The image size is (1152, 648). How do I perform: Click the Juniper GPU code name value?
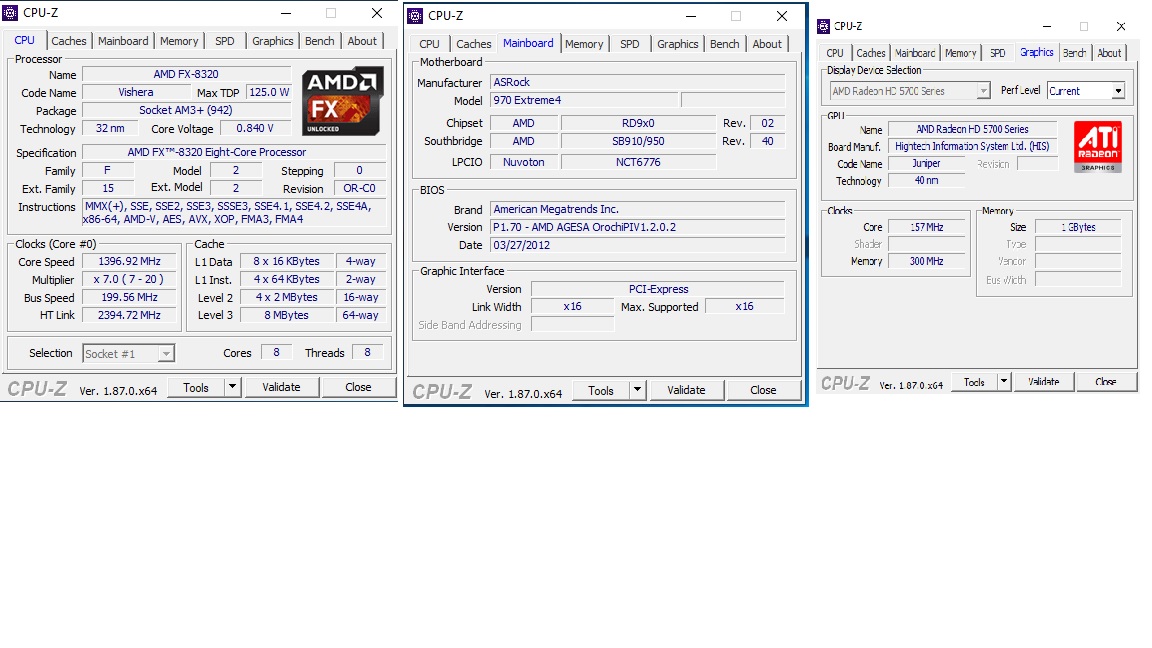(926, 164)
